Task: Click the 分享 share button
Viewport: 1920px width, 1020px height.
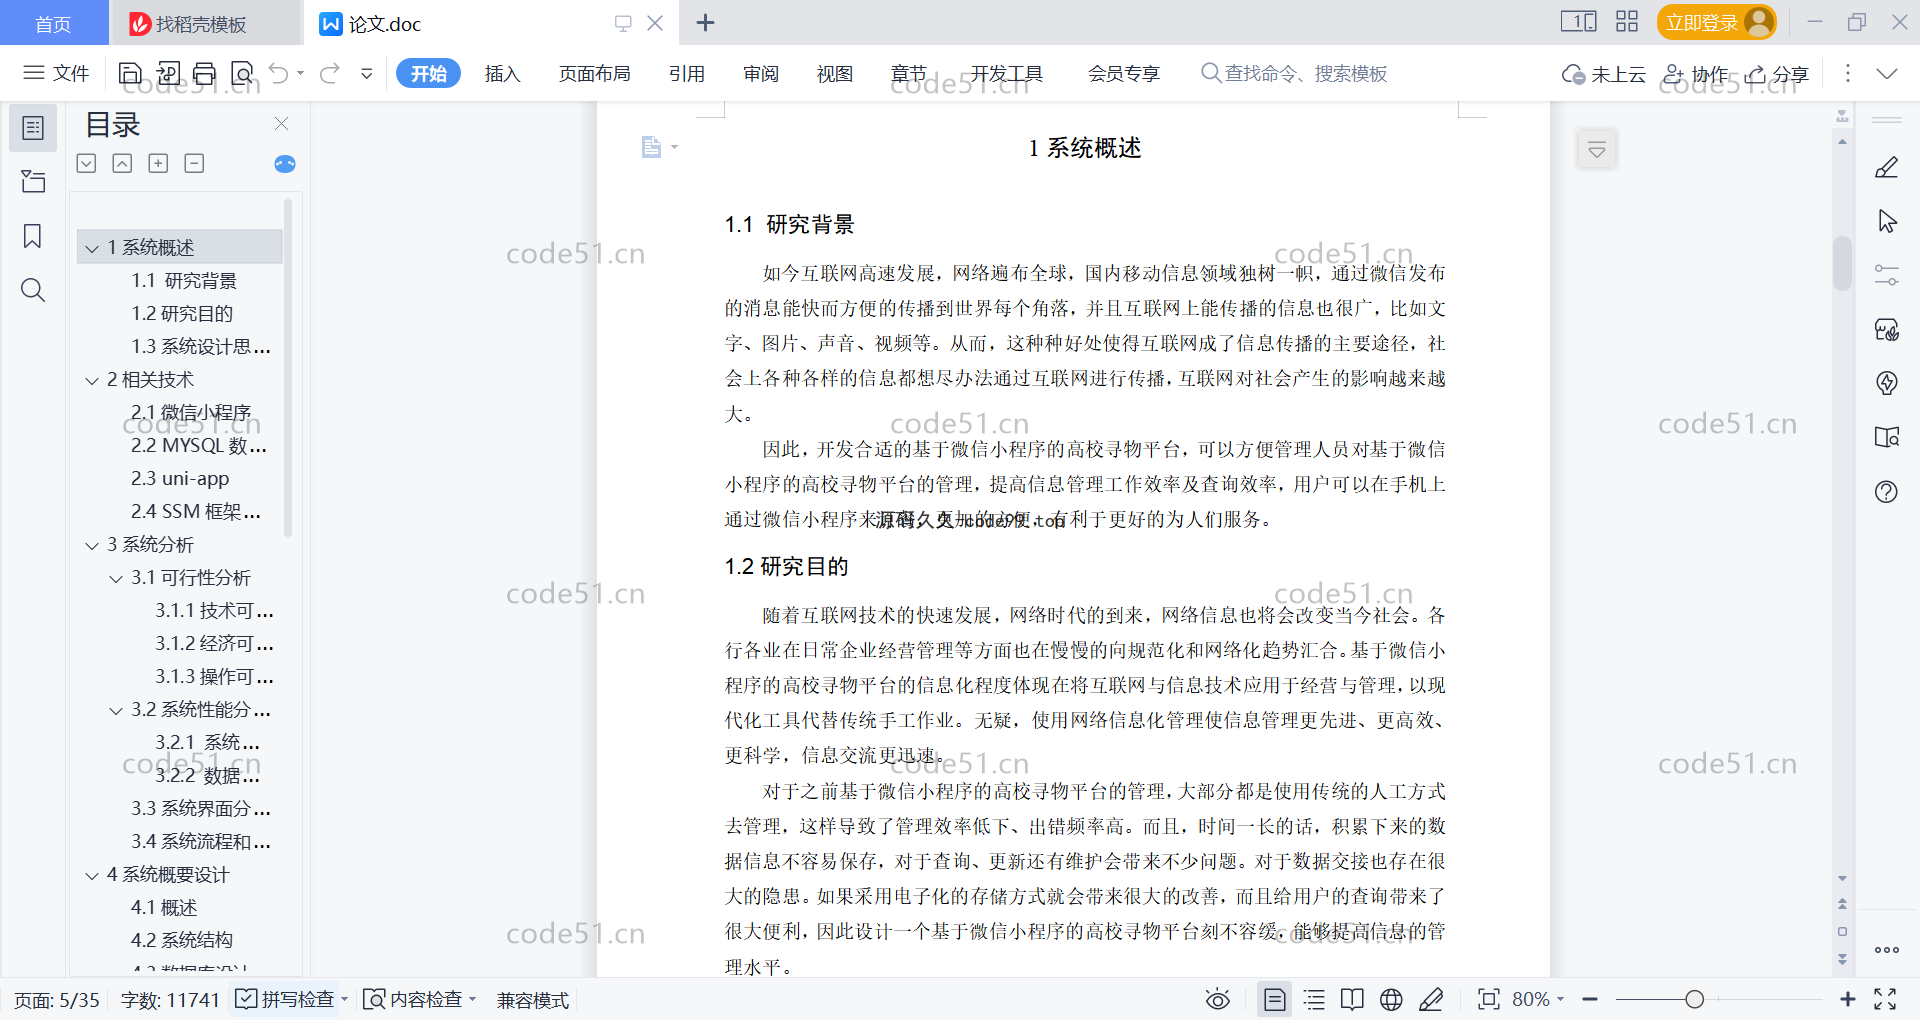Action: tap(1777, 73)
